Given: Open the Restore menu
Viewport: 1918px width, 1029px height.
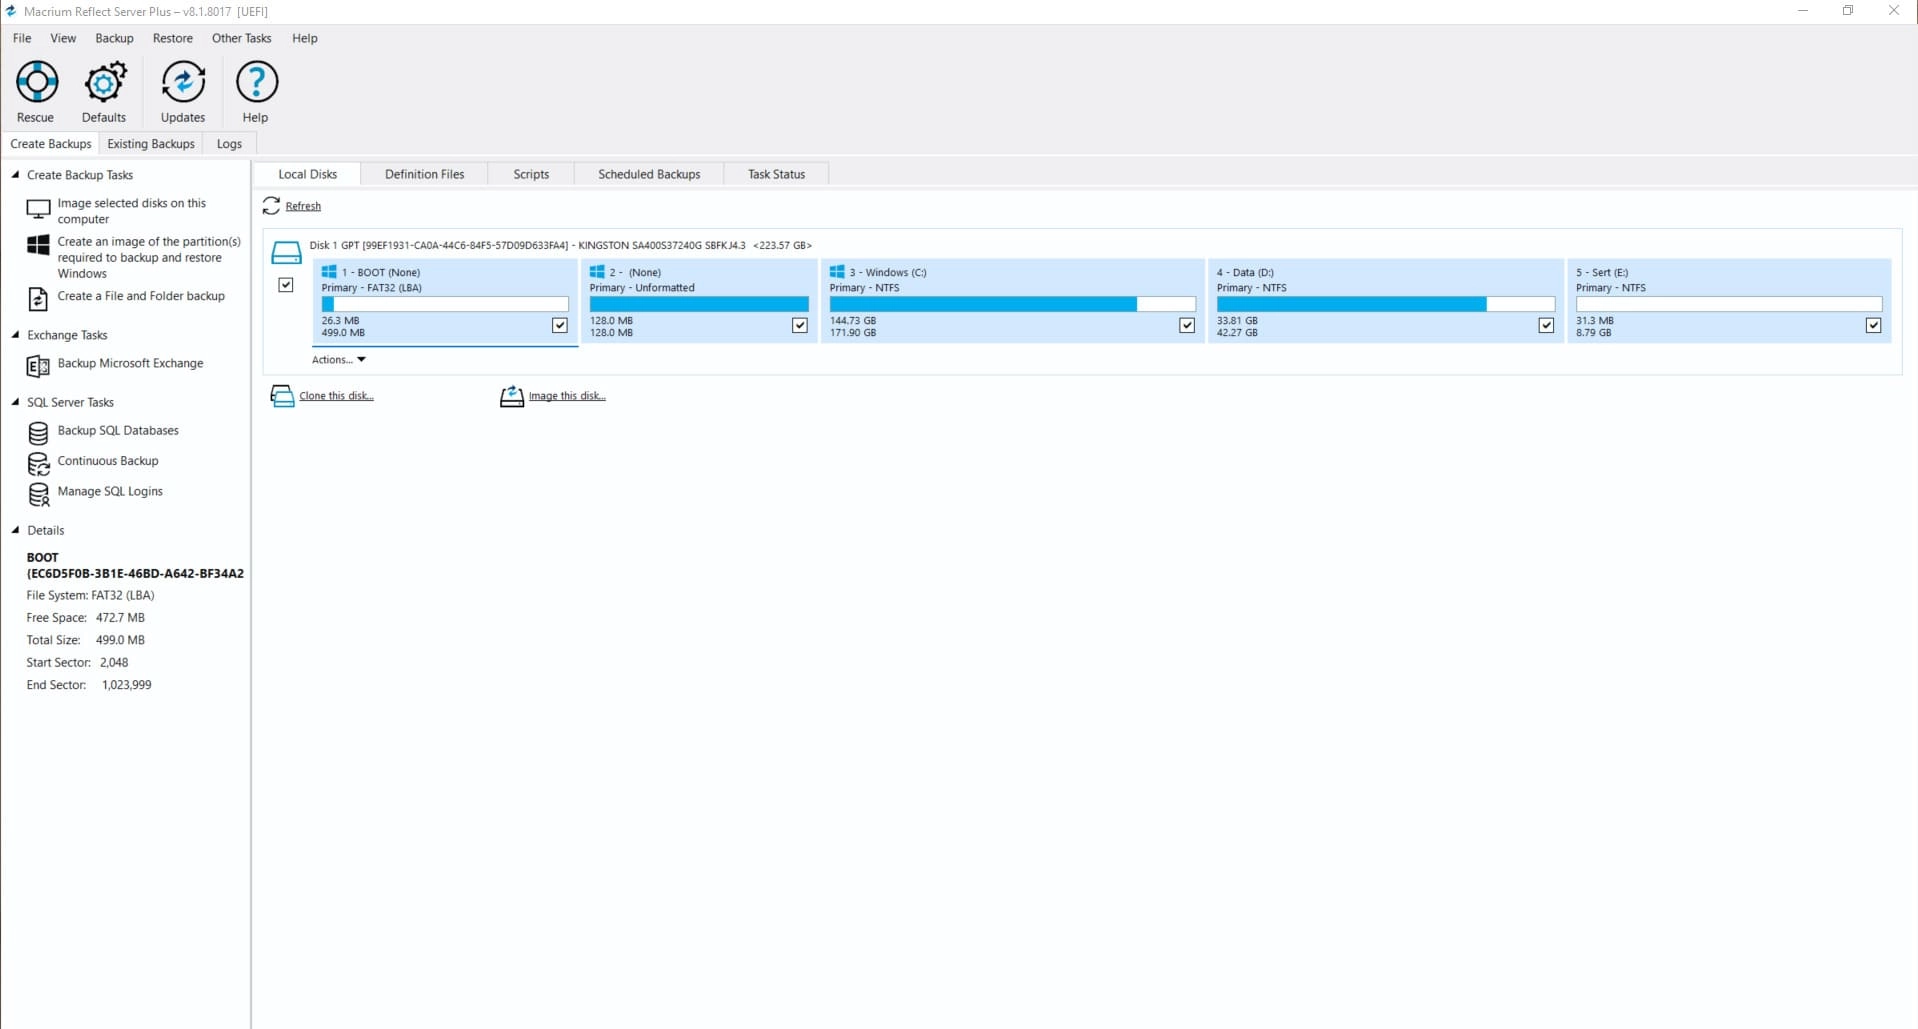Looking at the screenshot, I should (173, 38).
